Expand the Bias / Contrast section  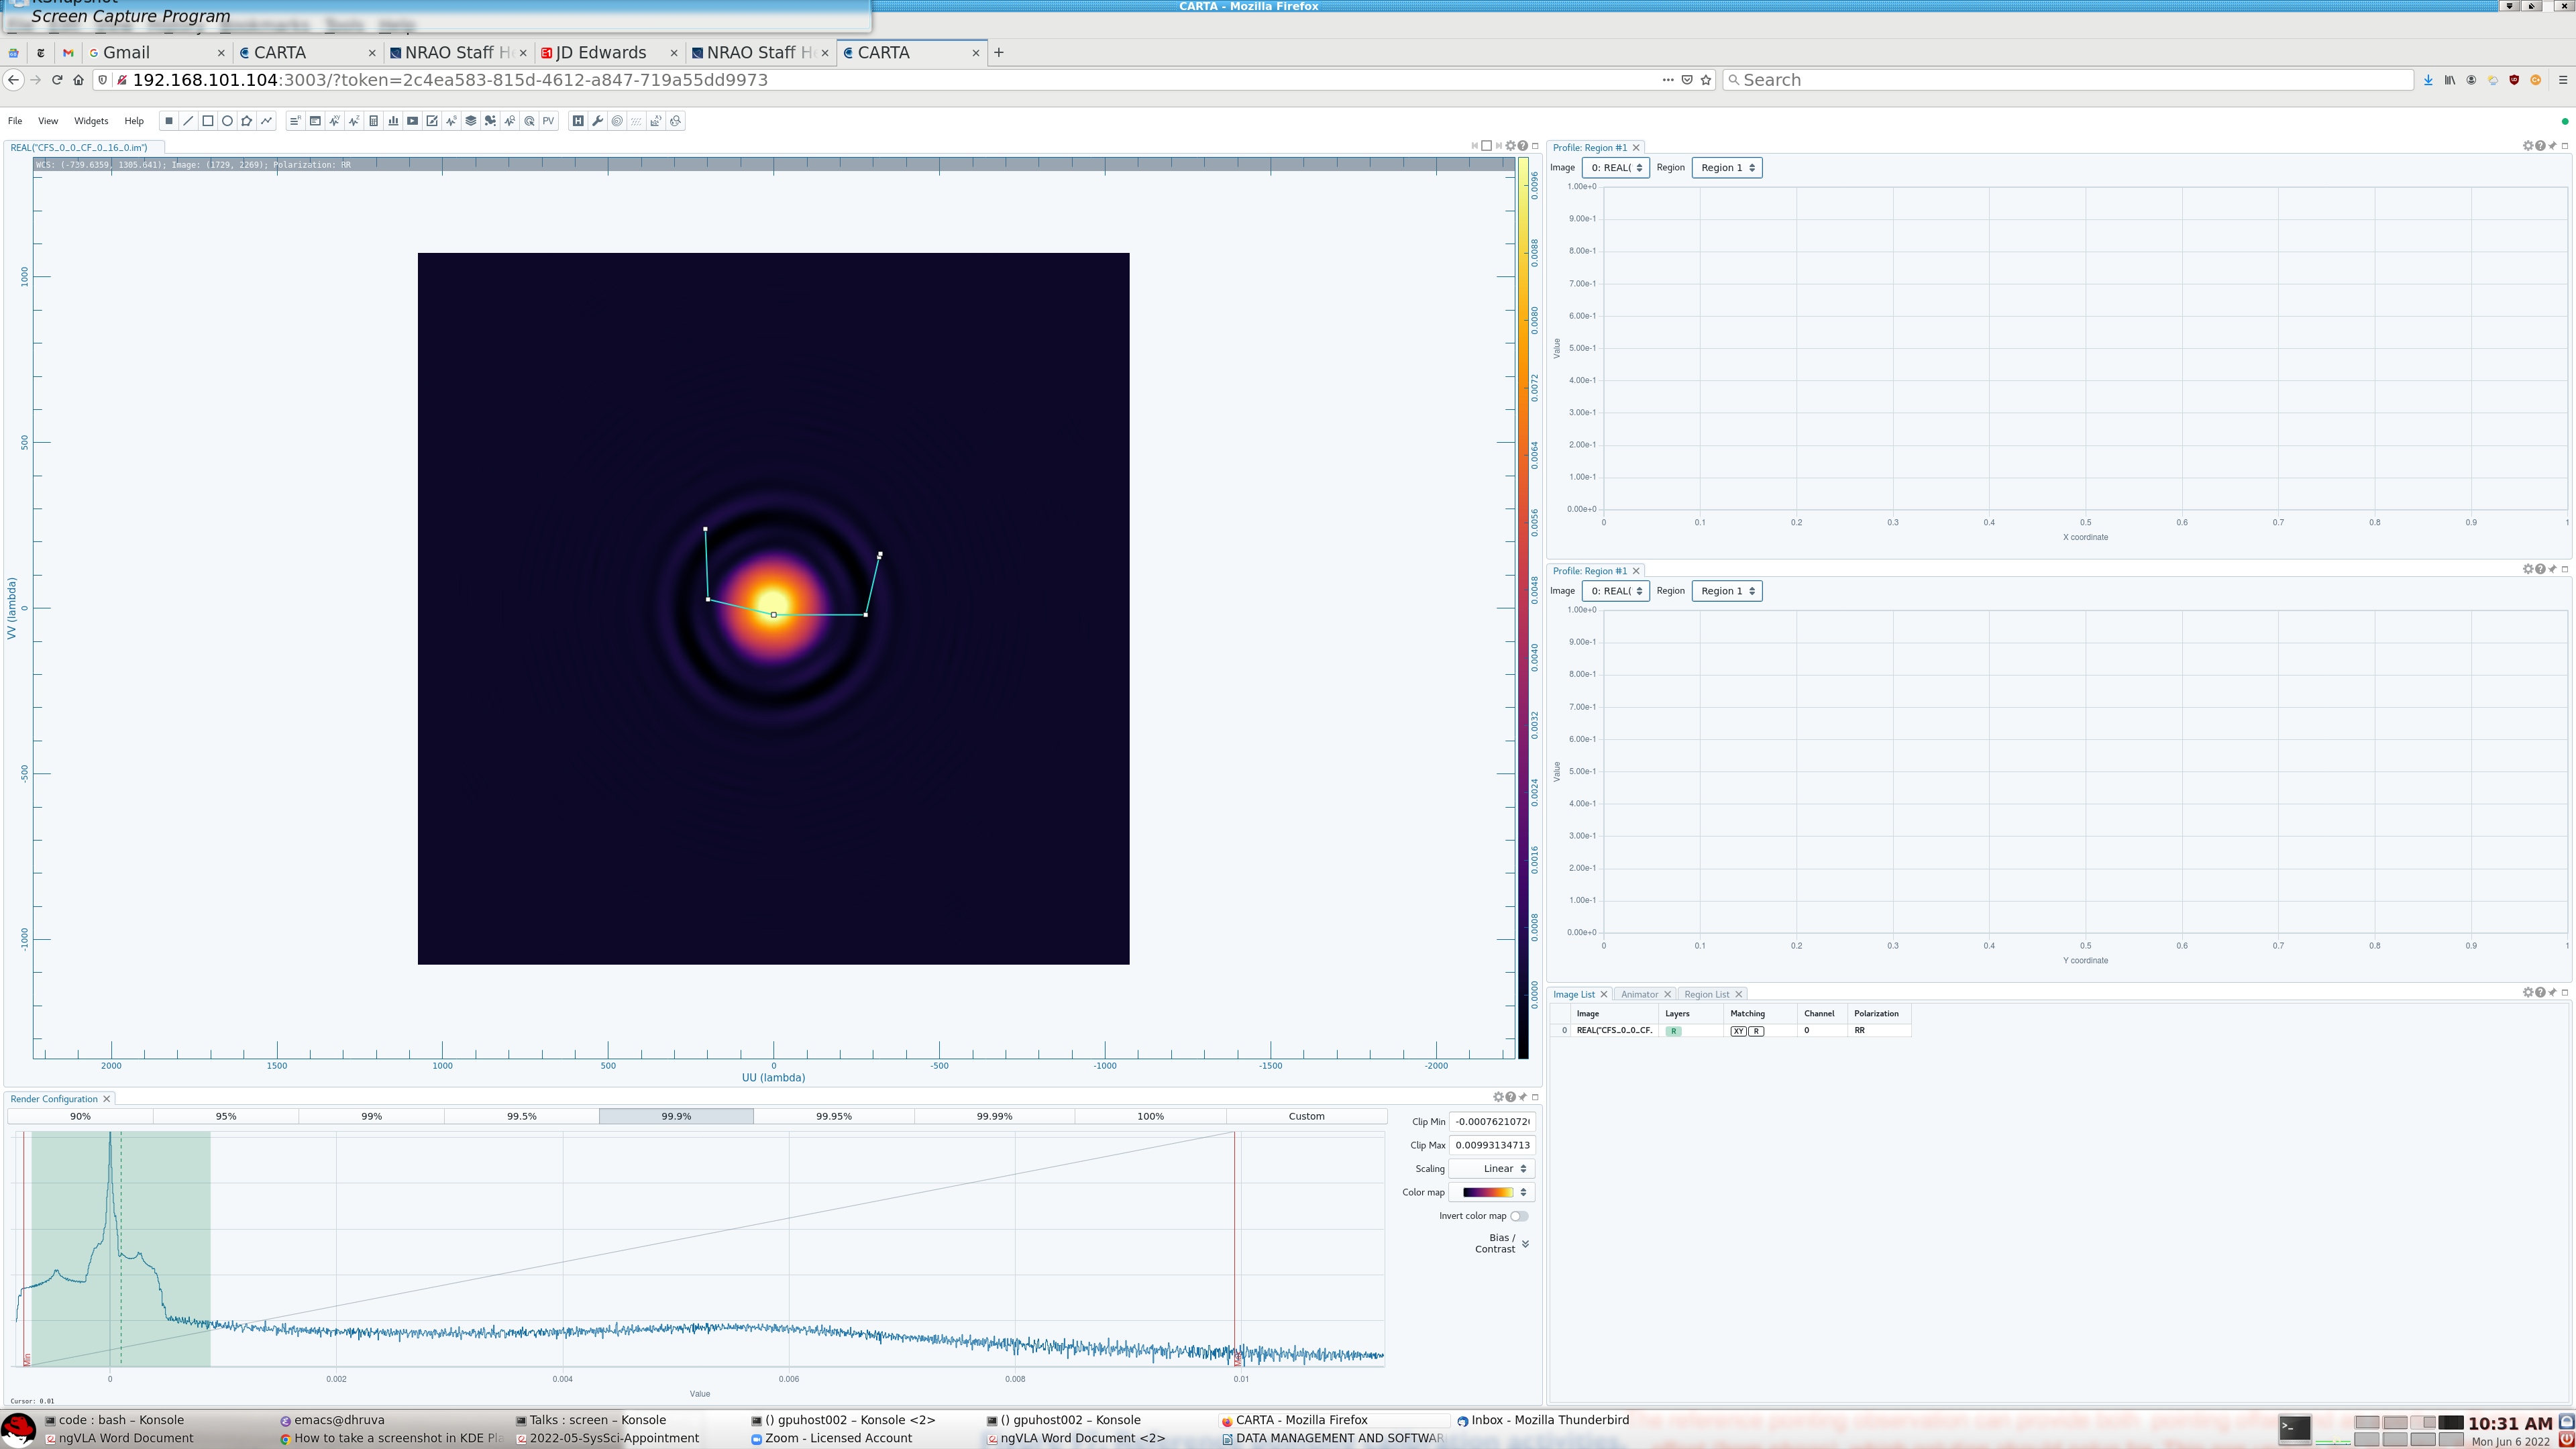pyautogui.click(x=1524, y=1244)
